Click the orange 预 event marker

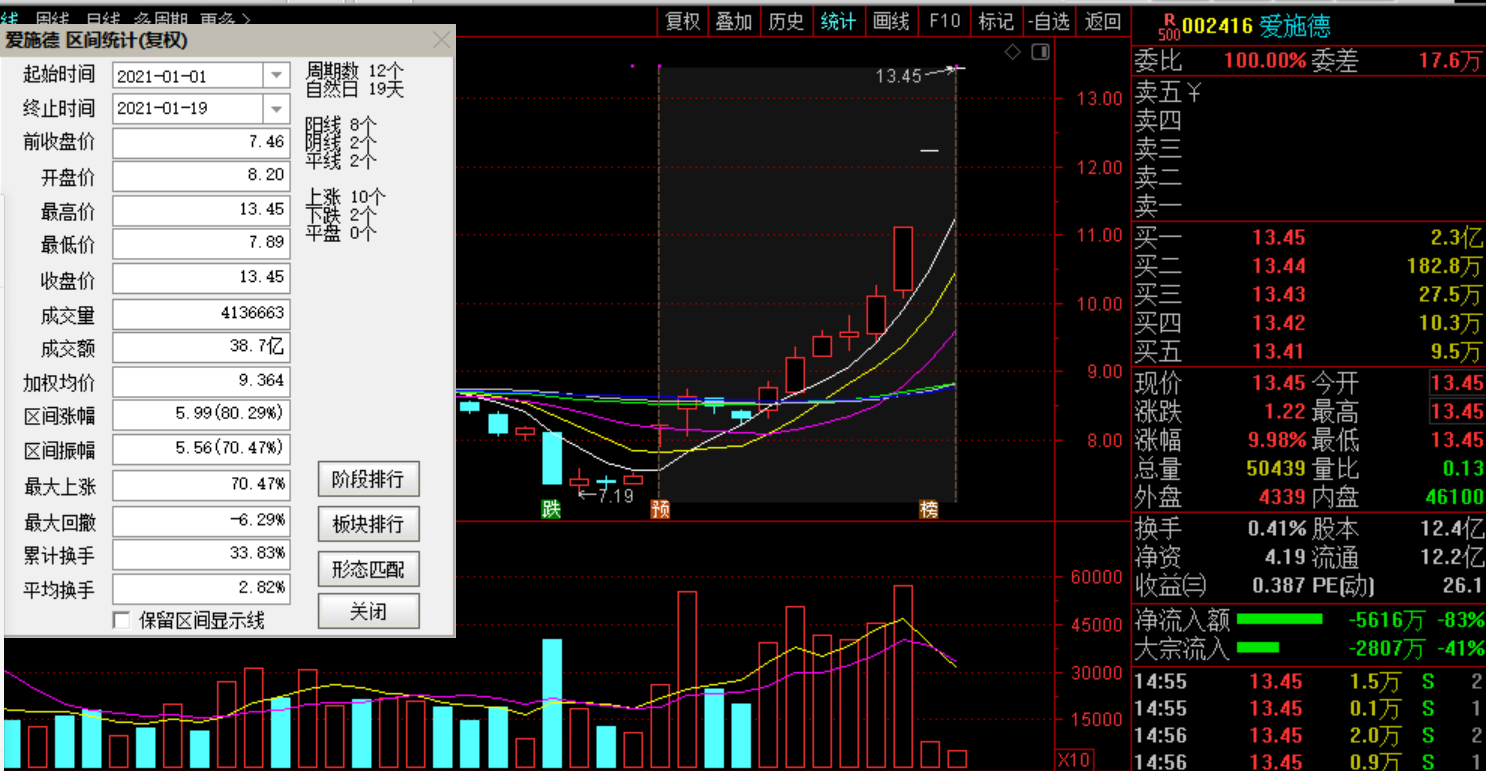(x=660, y=509)
